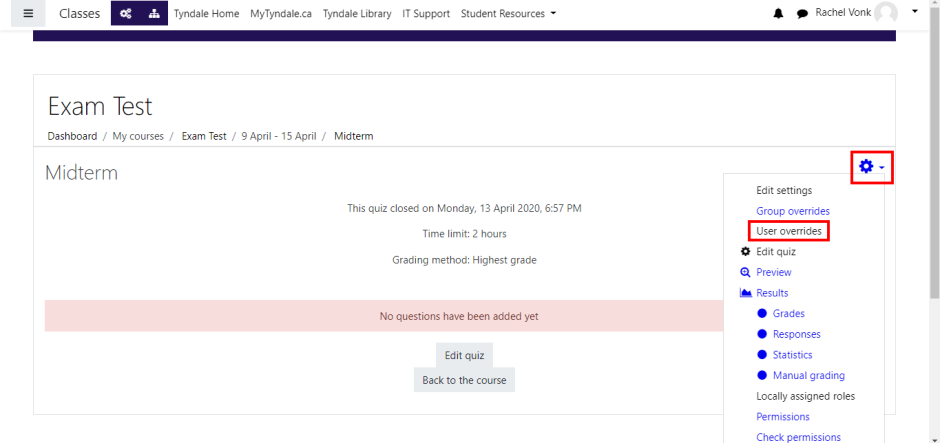Open the quiz administration gear menu
This screenshot has height=443, width=940.
coord(870,167)
